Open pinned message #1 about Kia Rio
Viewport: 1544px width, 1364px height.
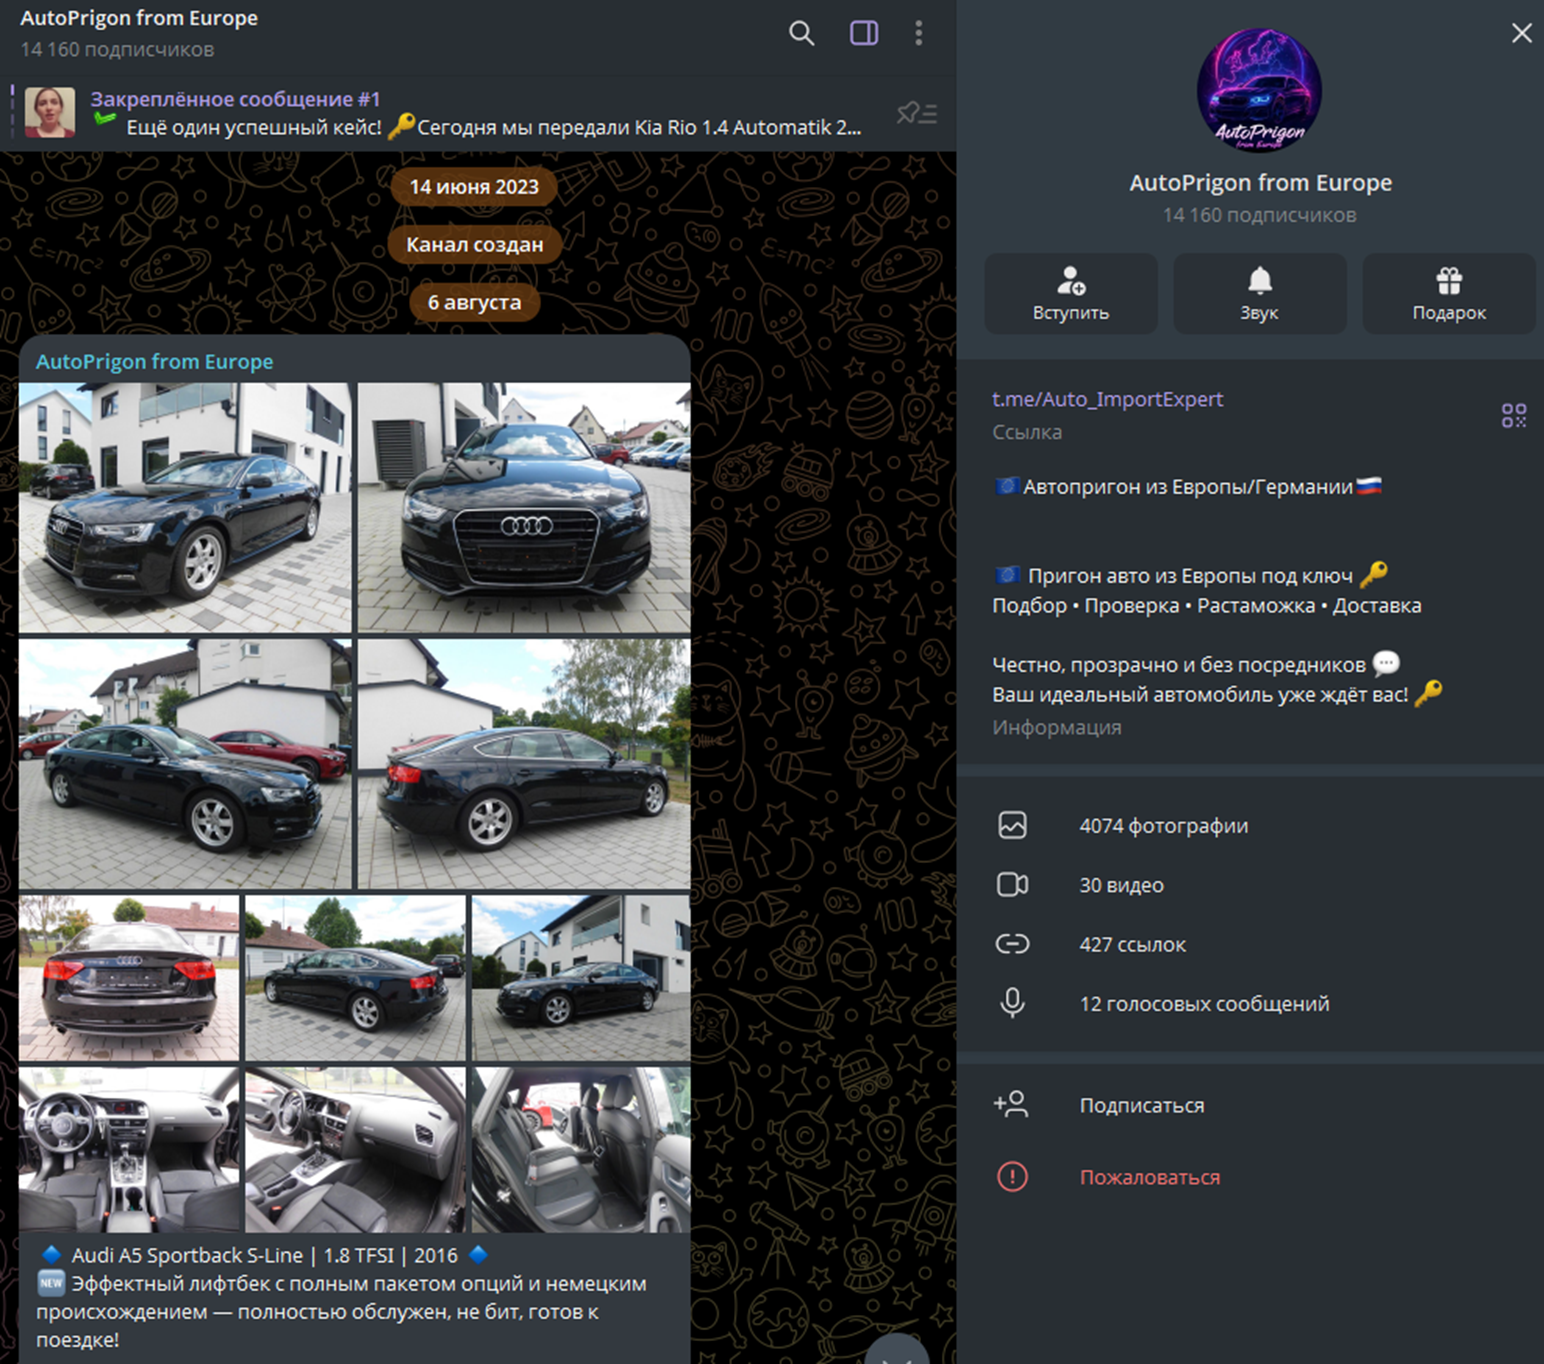[x=475, y=113]
